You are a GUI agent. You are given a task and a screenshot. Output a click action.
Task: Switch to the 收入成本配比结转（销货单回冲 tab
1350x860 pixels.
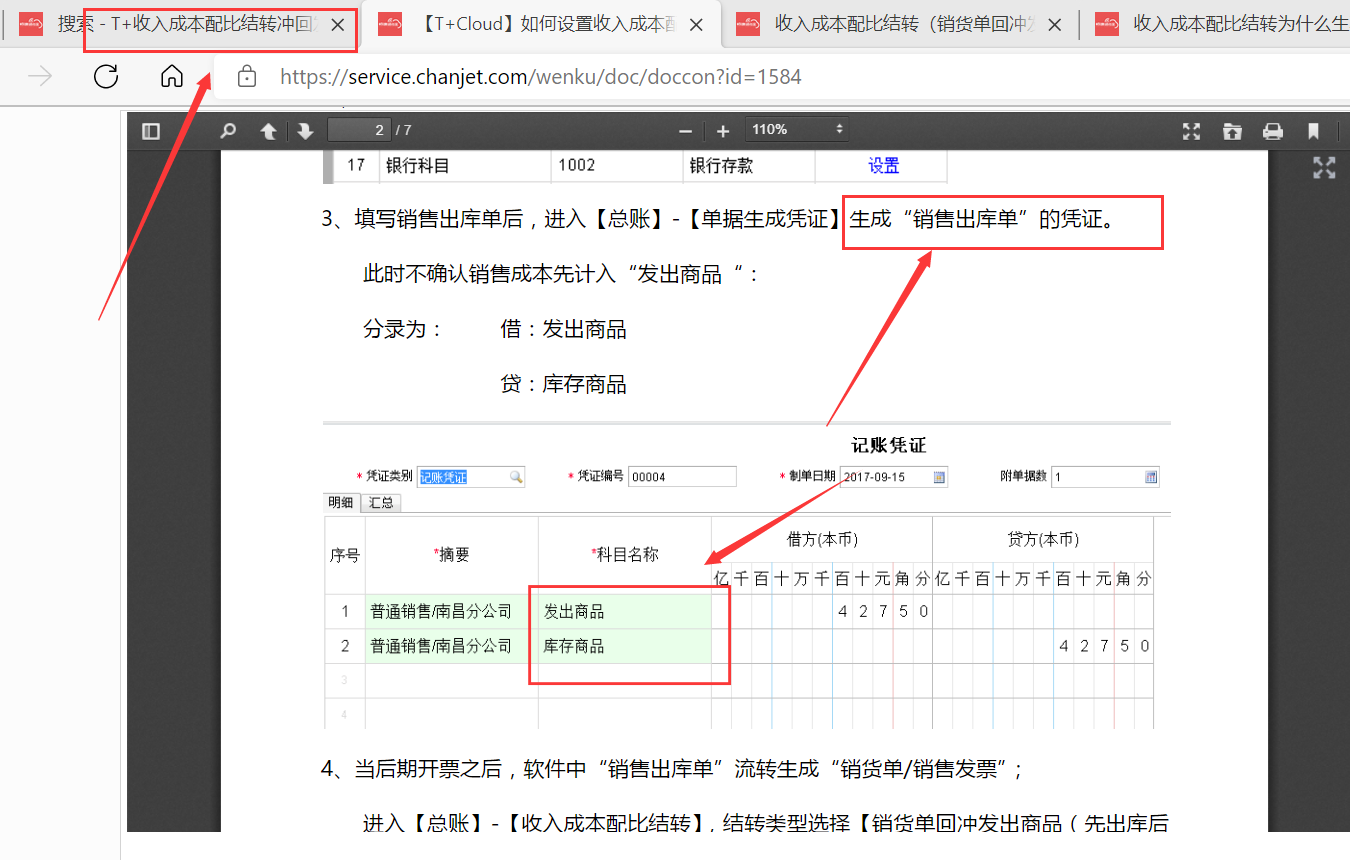click(899, 24)
